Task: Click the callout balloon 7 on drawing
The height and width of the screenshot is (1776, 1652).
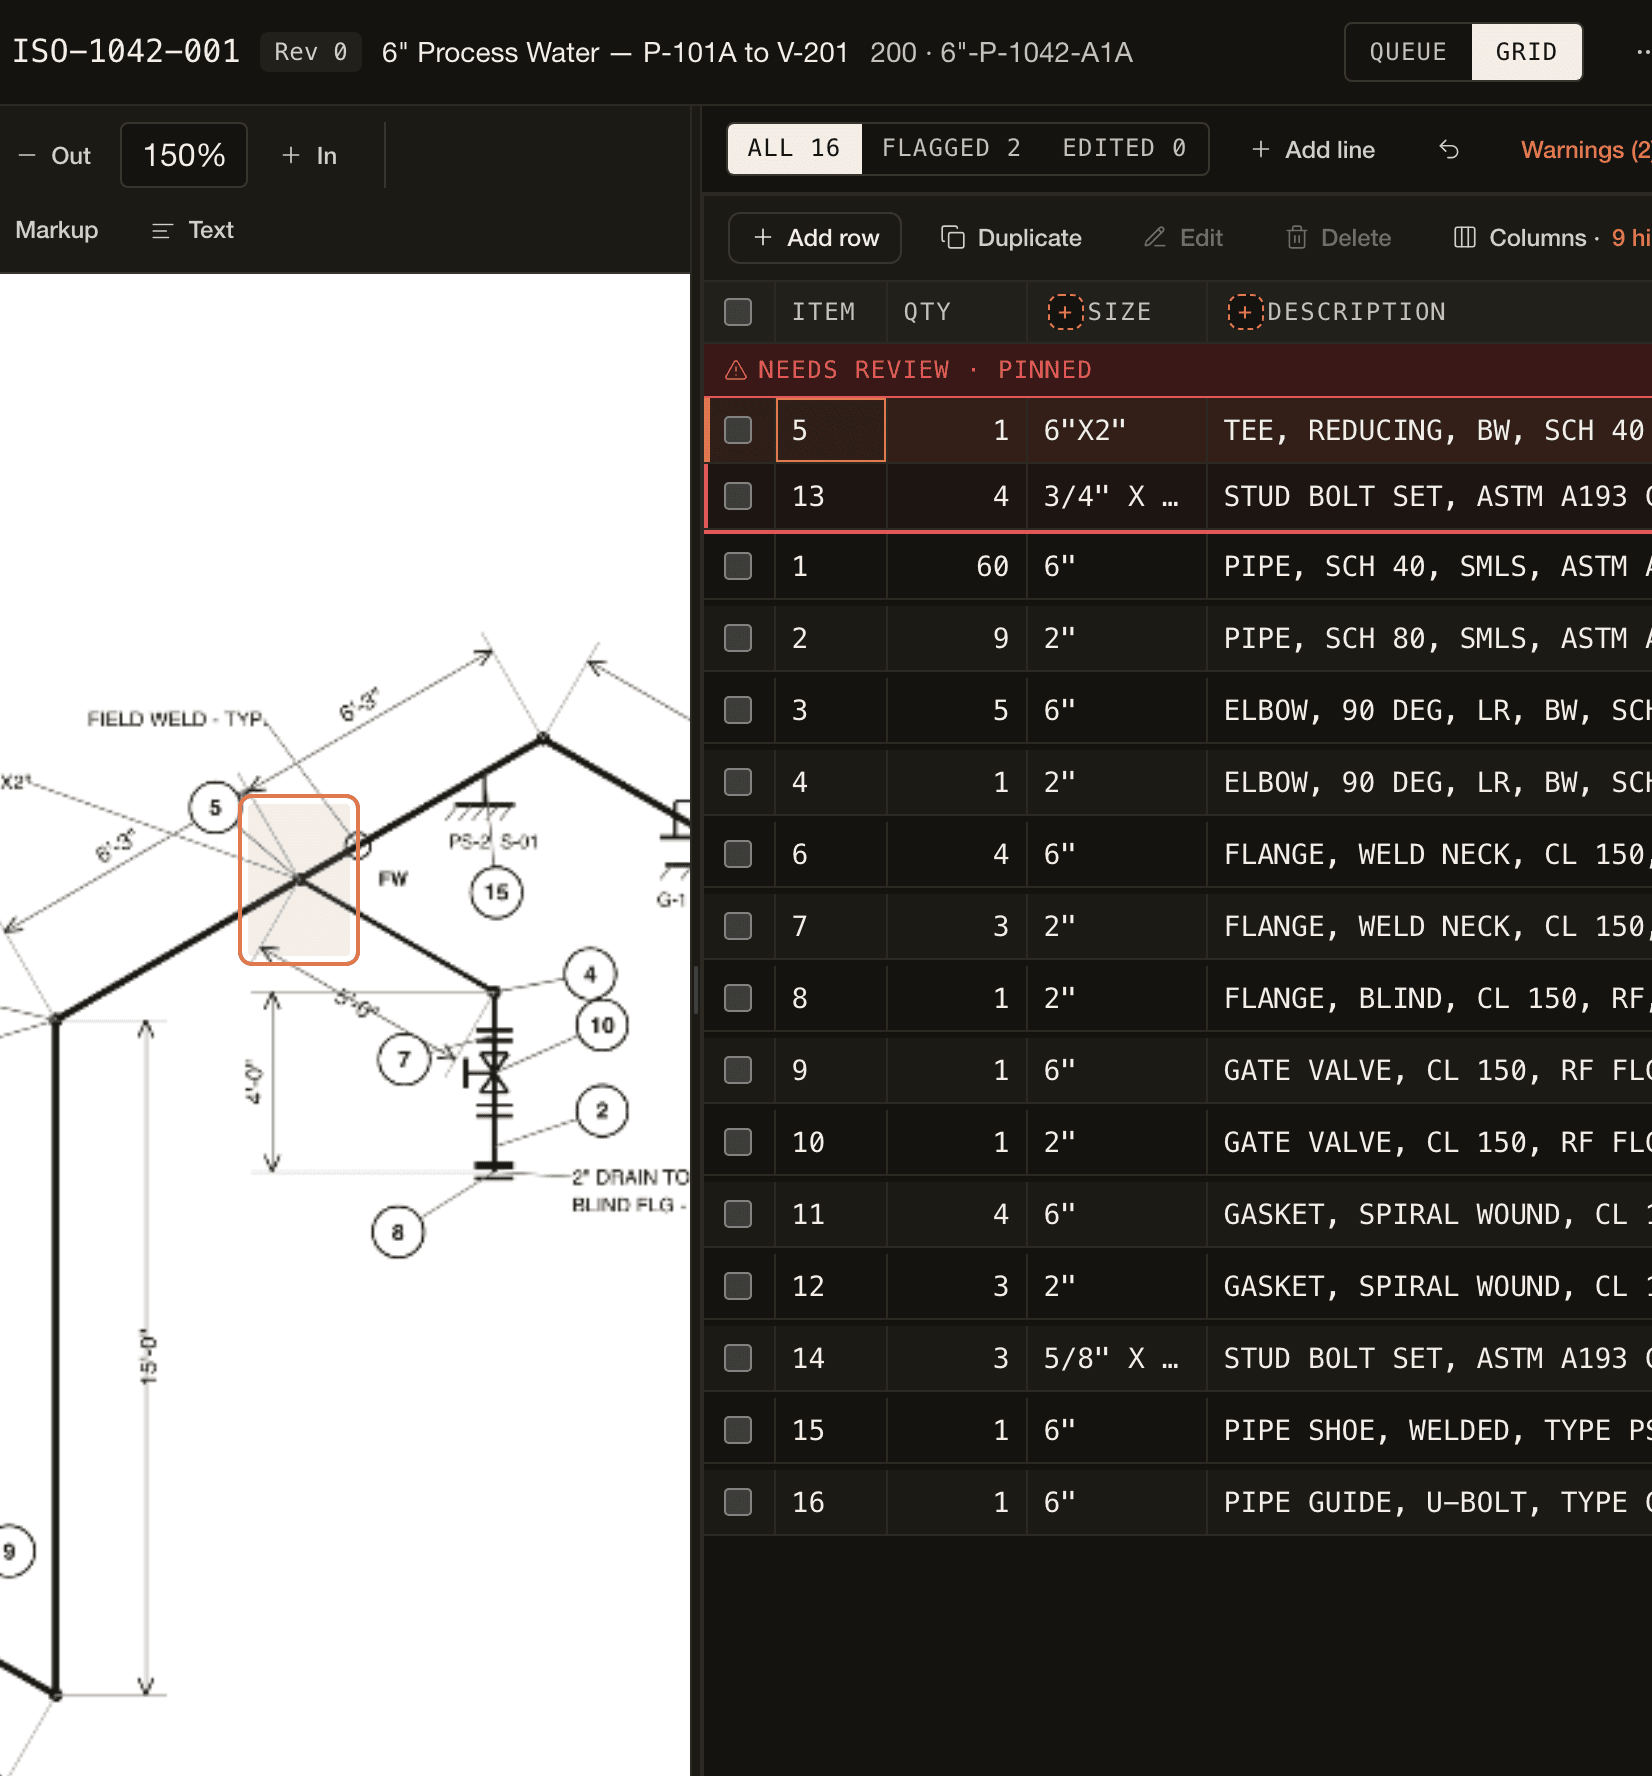Action: (x=404, y=1059)
